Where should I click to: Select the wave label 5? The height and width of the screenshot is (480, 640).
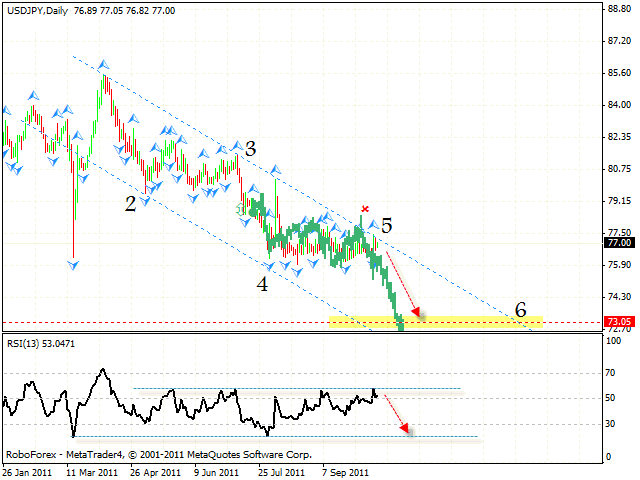[386, 226]
